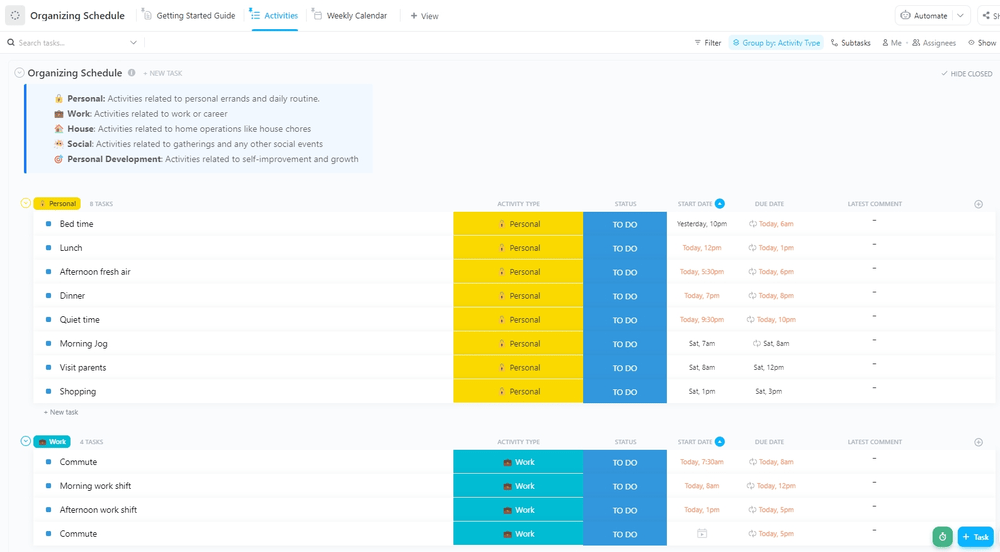Click empty start date calendar icon for Commute

702,534
